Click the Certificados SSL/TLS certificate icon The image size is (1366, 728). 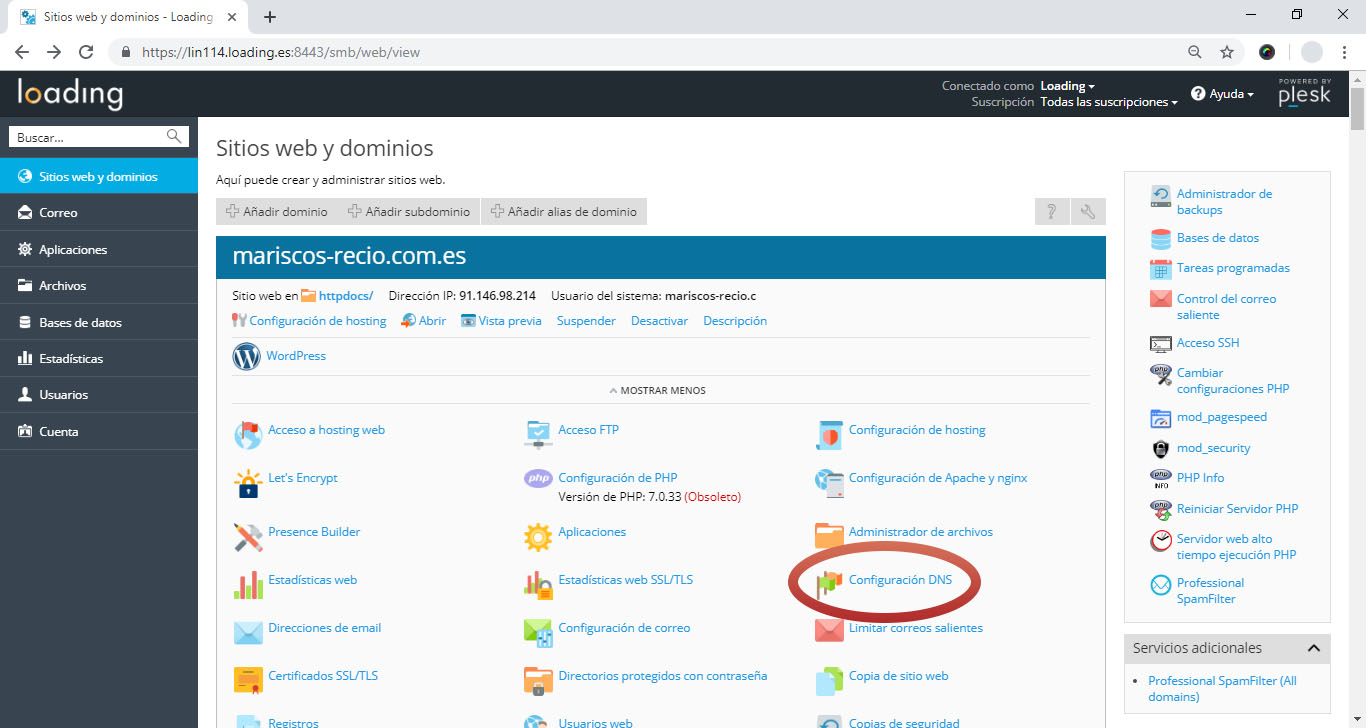[x=247, y=681]
